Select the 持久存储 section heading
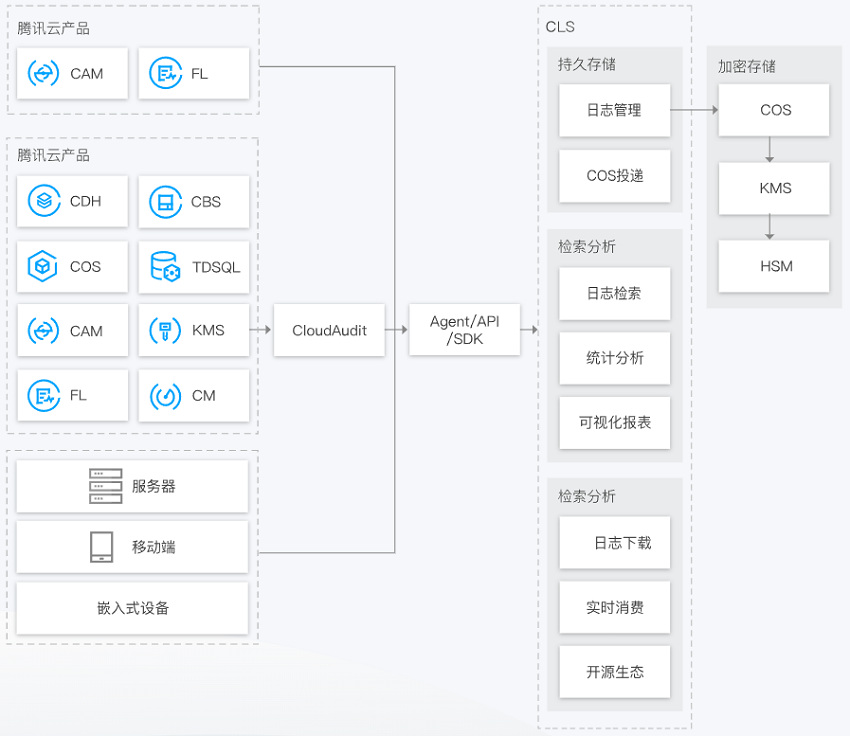This screenshot has width=850, height=736. coord(587,64)
